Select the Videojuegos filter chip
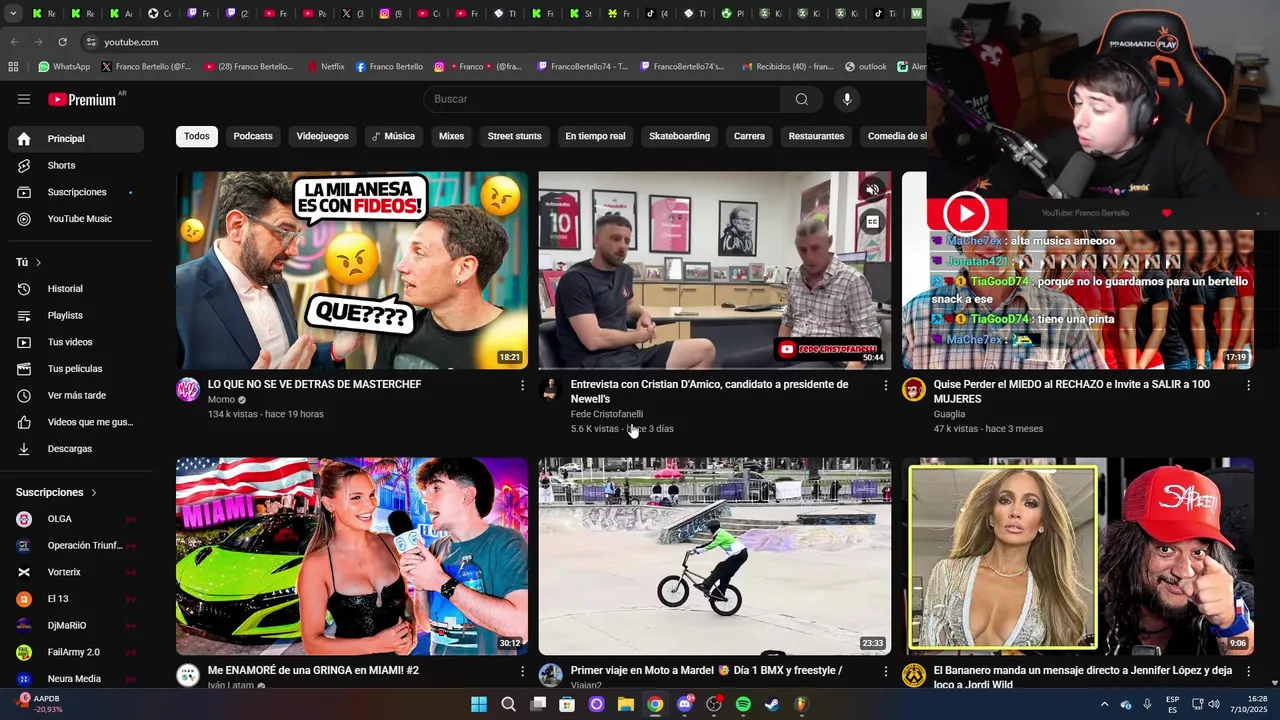Image resolution: width=1280 pixels, height=720 pixels. (x=322, y=136)
